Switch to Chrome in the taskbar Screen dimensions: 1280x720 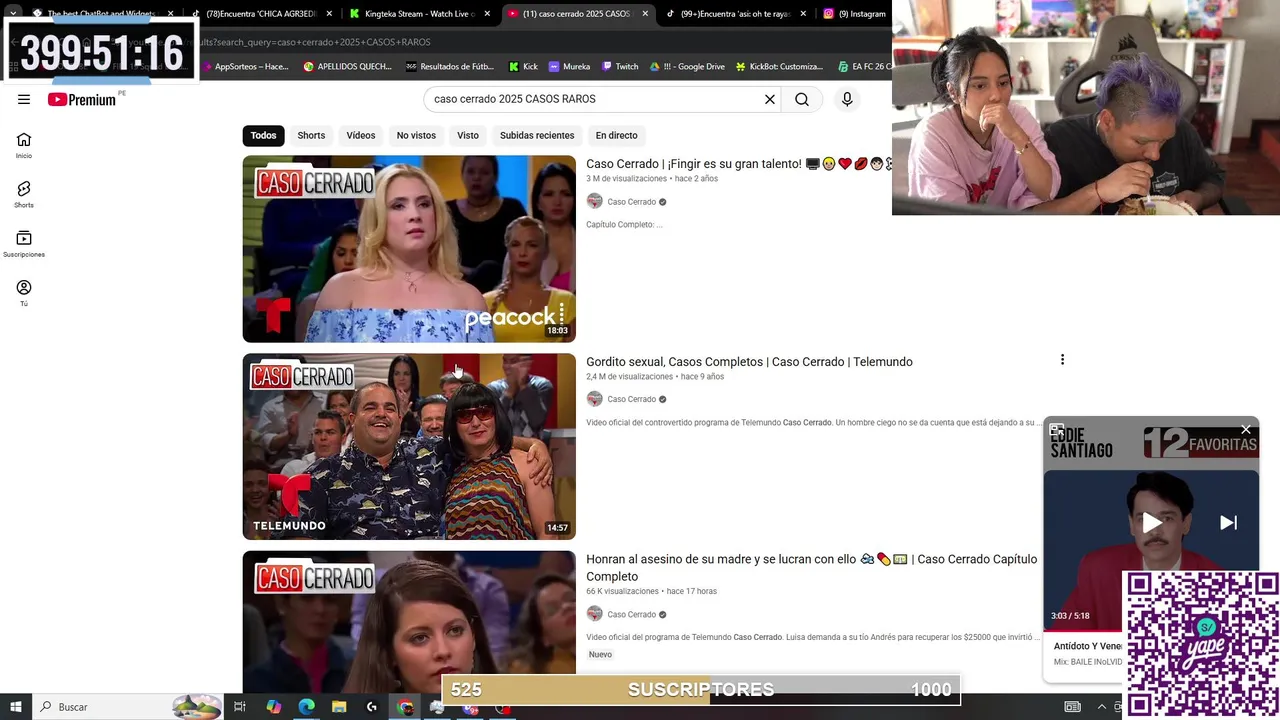(x=405, y=707)
